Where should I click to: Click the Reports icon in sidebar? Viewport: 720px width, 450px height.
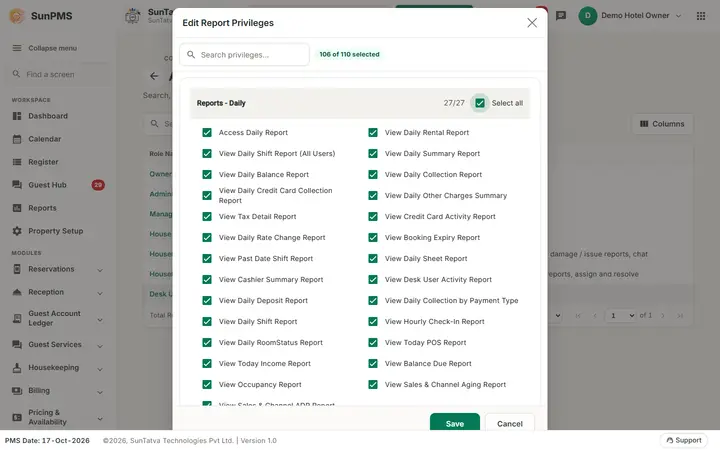coord(17,208)
